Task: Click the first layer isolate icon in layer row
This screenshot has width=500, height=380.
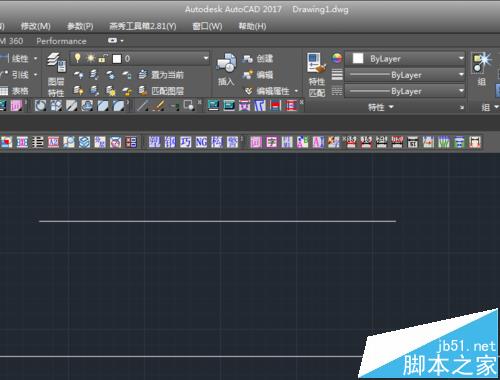Action: tap(79, 75)
